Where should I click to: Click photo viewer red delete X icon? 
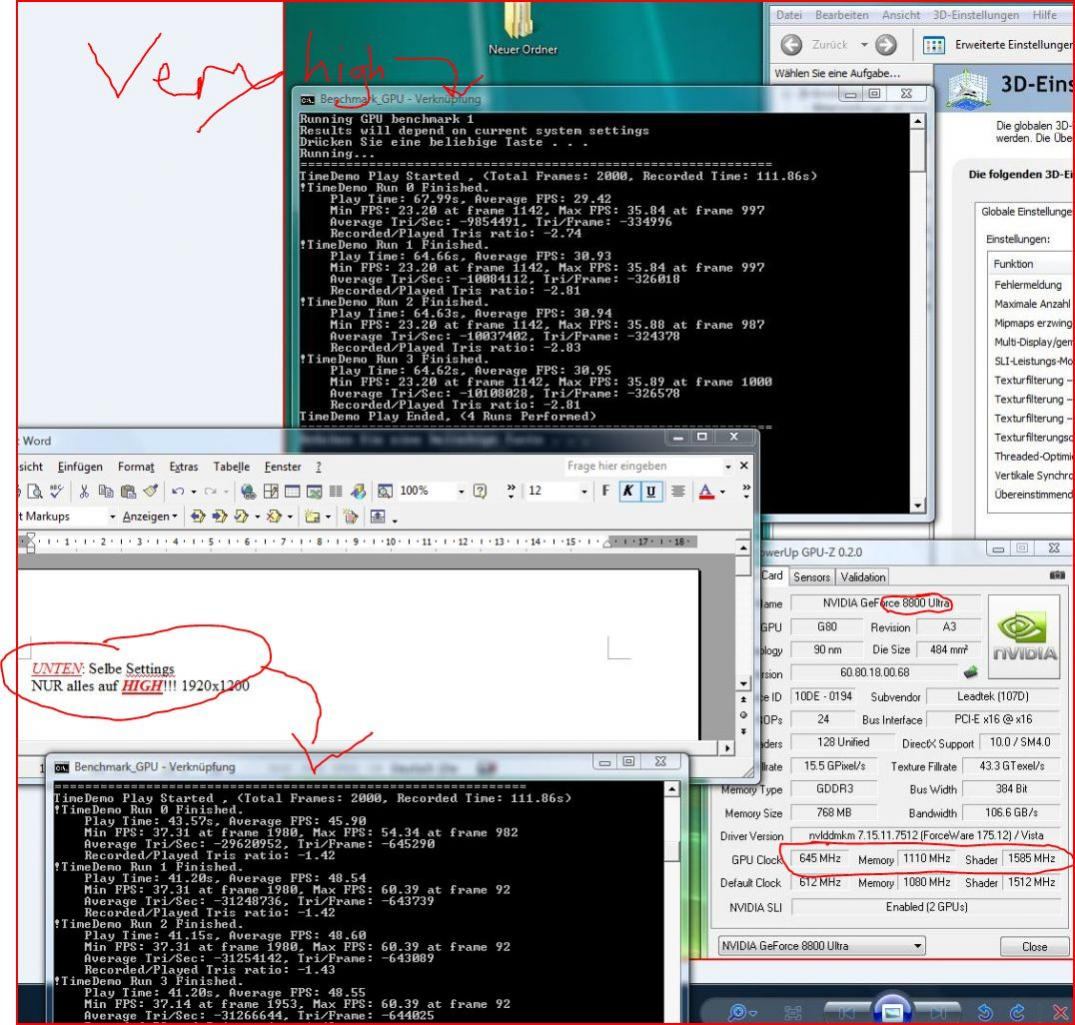point(1060,1012)
